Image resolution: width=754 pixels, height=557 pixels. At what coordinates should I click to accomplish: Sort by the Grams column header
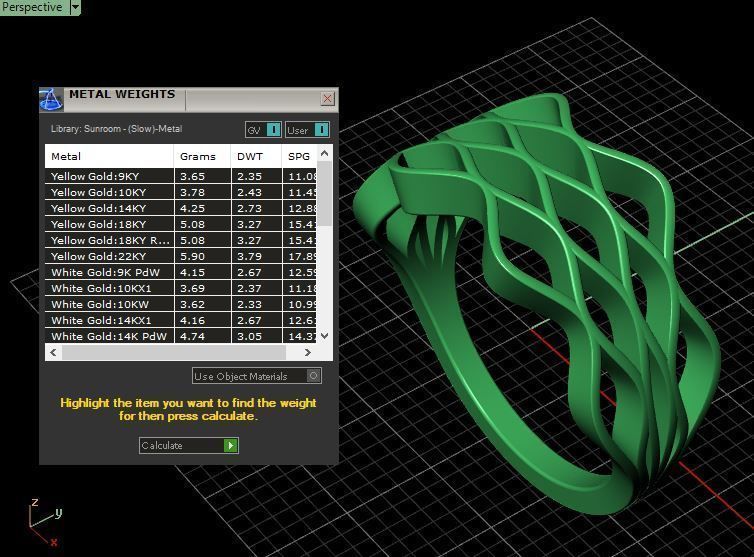[202, 156]
